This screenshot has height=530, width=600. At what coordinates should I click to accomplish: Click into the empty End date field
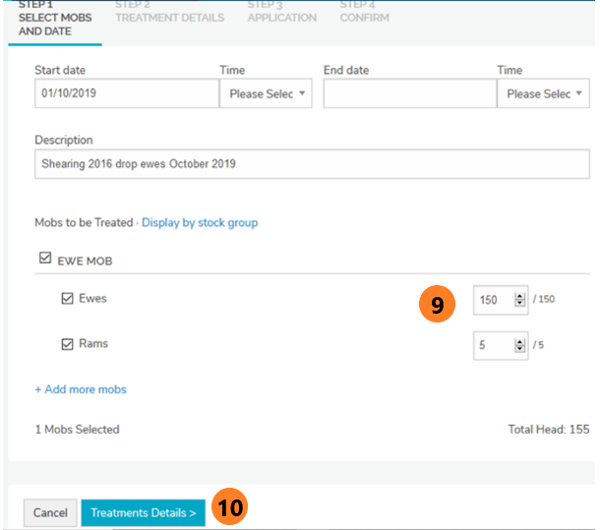(409, 94)
